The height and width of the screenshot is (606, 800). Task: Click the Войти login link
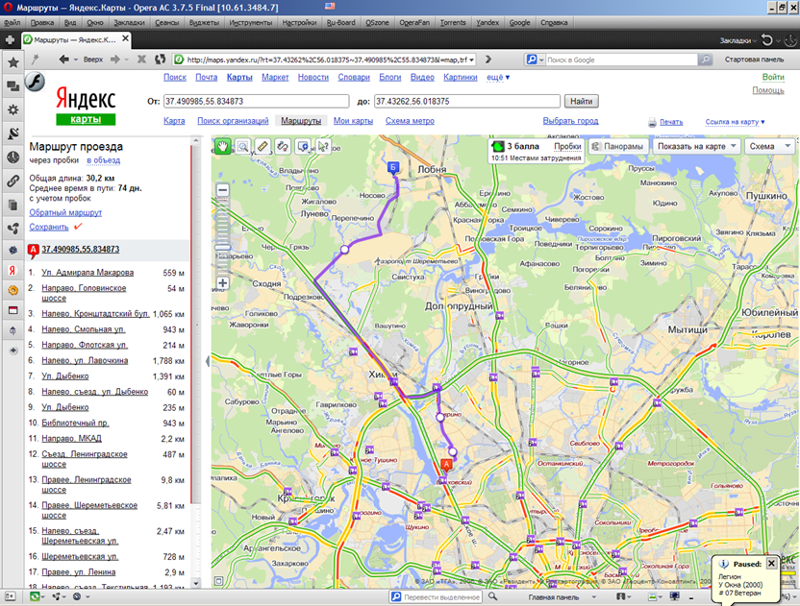(773, 77)
